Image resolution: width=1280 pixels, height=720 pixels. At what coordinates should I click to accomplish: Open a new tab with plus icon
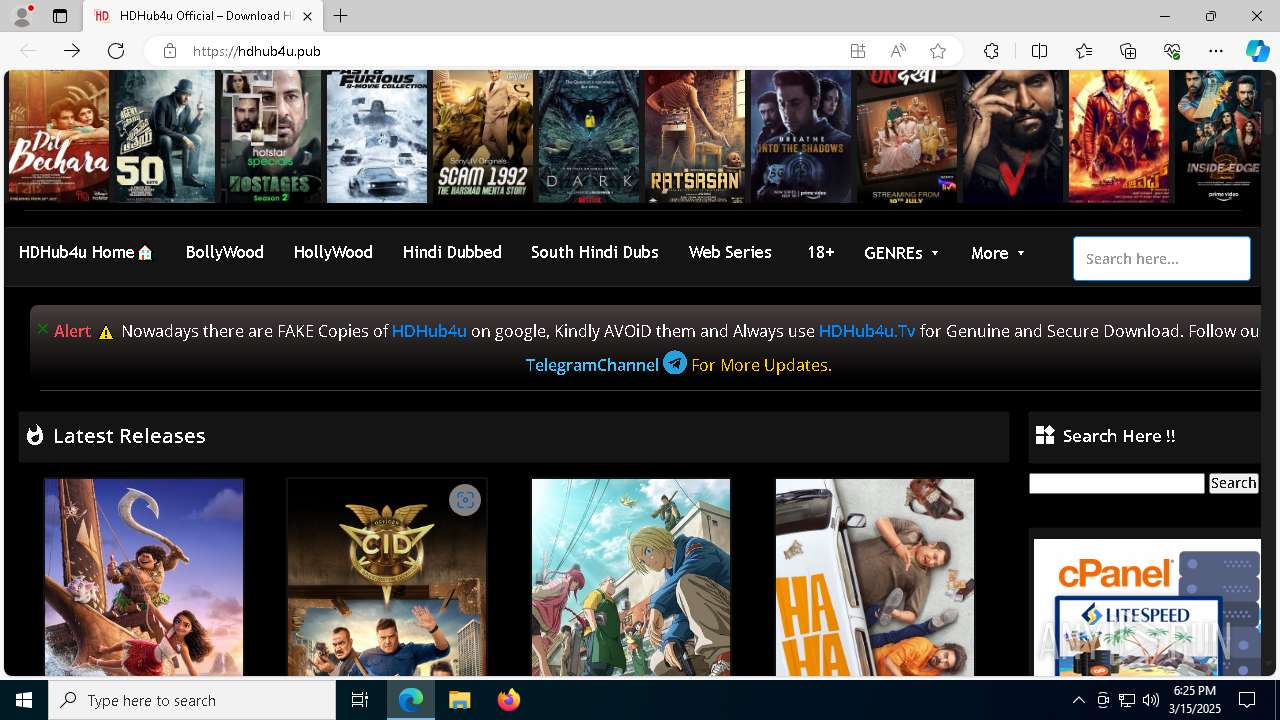341,16
